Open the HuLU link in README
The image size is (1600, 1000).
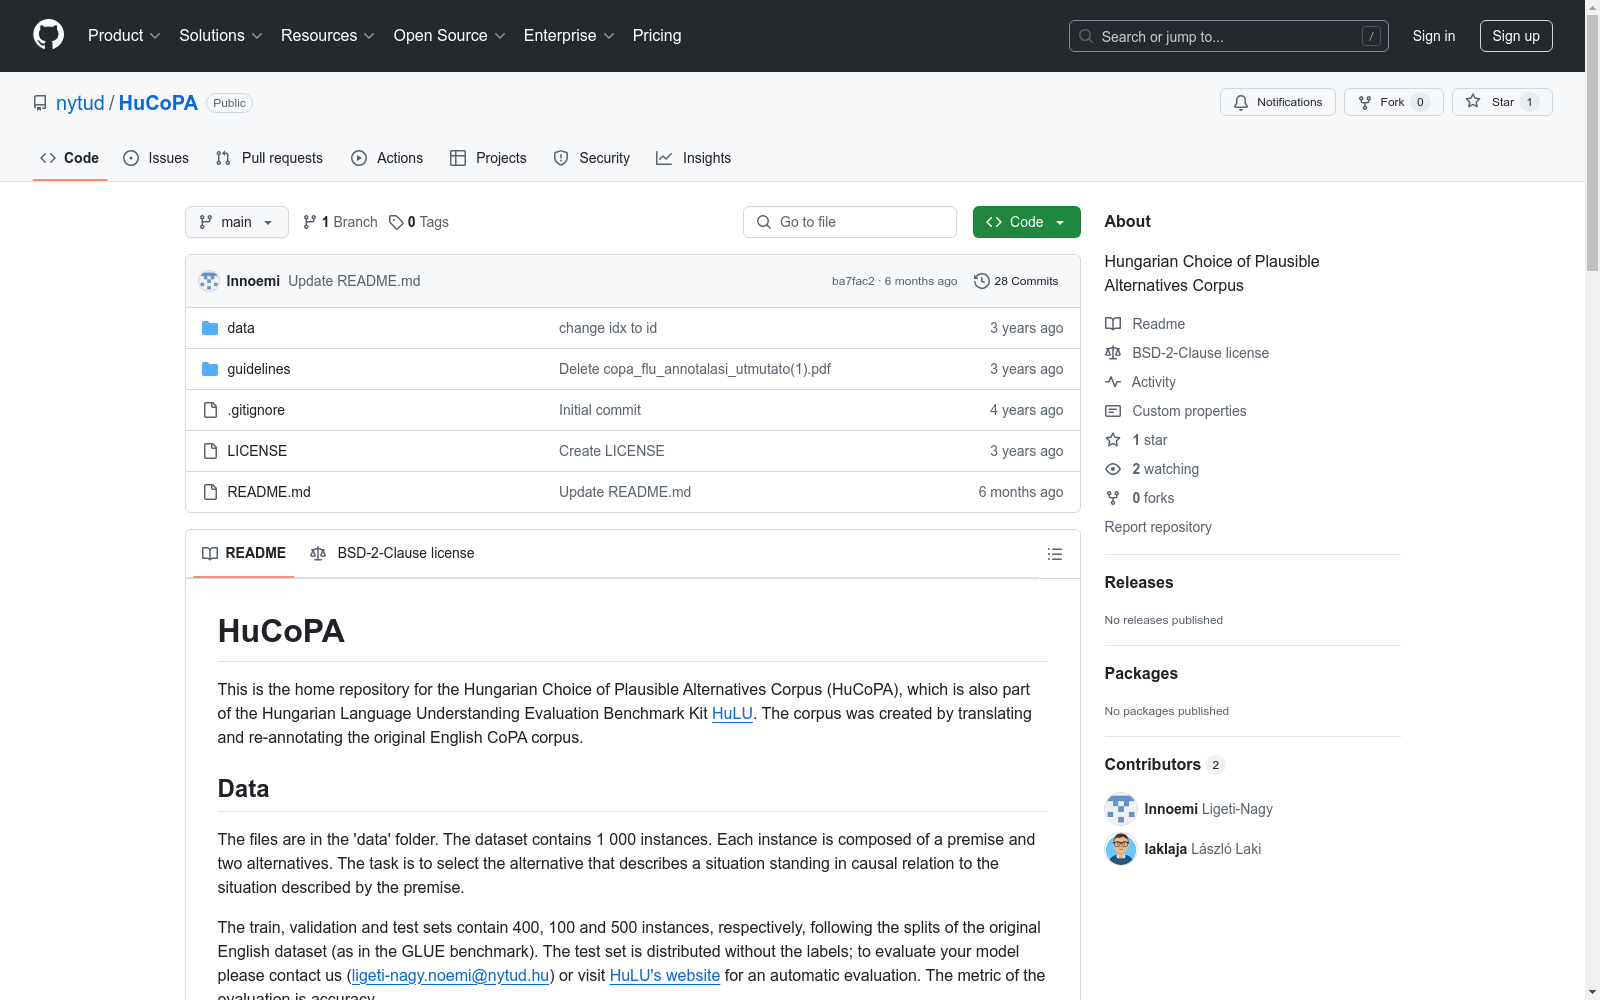[x=732, y=713]
